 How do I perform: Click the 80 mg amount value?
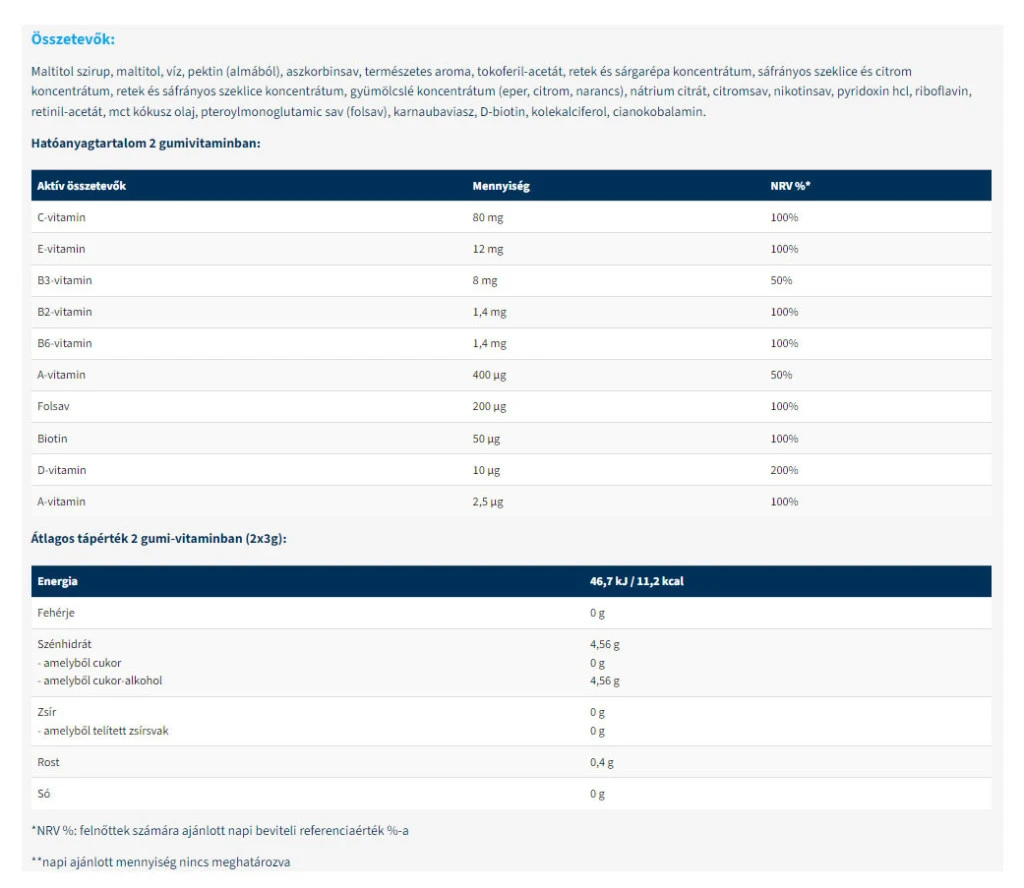[x=488, y=217]
